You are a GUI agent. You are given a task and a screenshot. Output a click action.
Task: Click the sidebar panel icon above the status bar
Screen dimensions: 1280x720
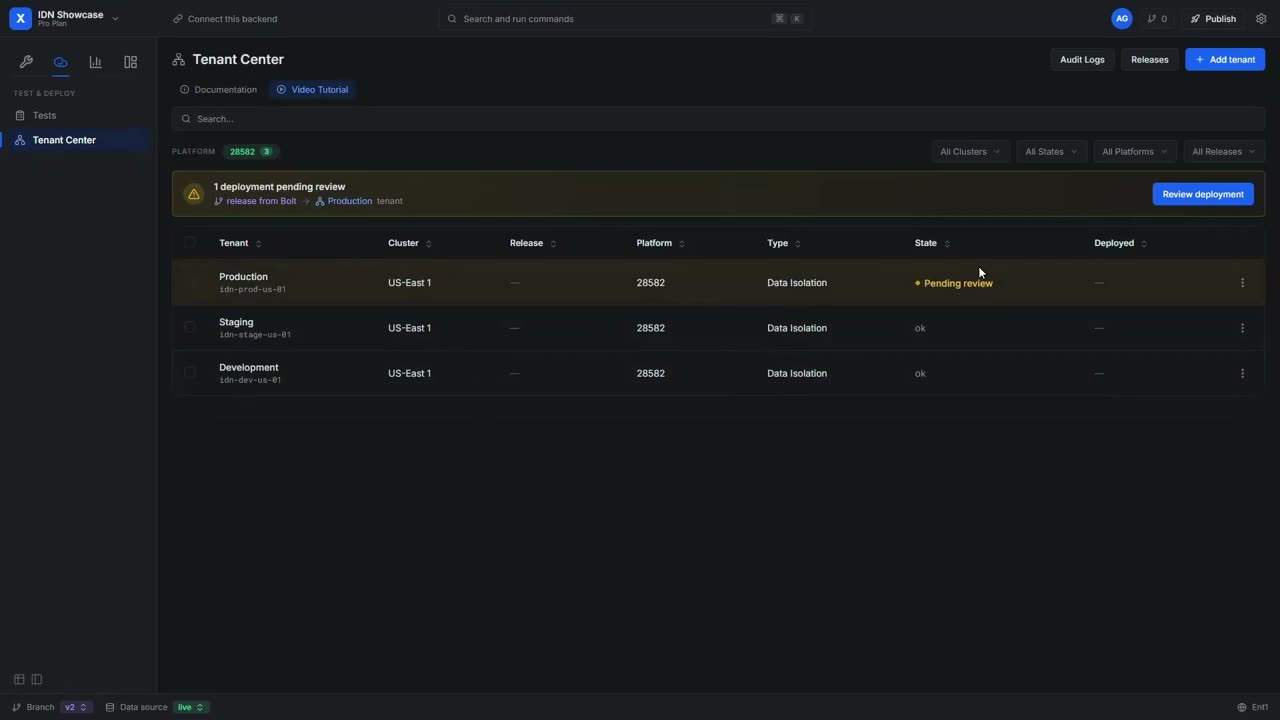click(x=37, y=679)
